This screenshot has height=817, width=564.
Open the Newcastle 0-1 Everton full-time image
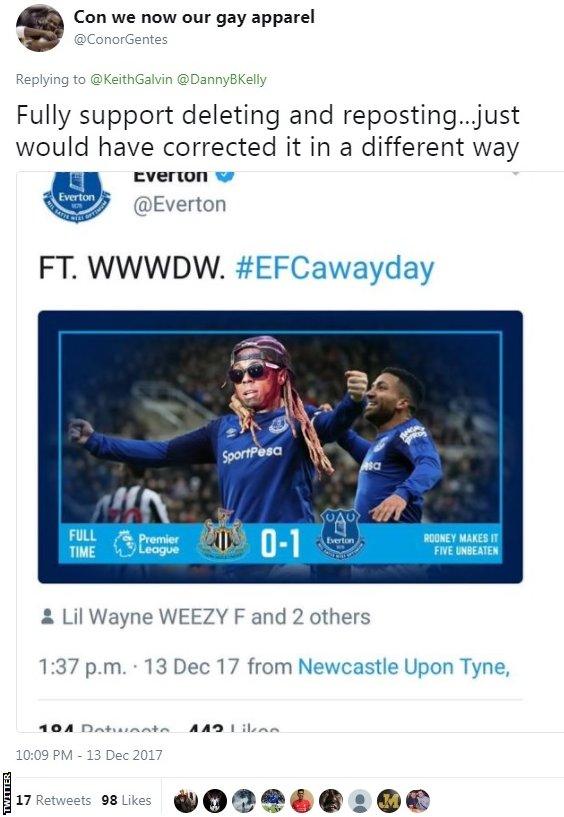pos(280,447)
